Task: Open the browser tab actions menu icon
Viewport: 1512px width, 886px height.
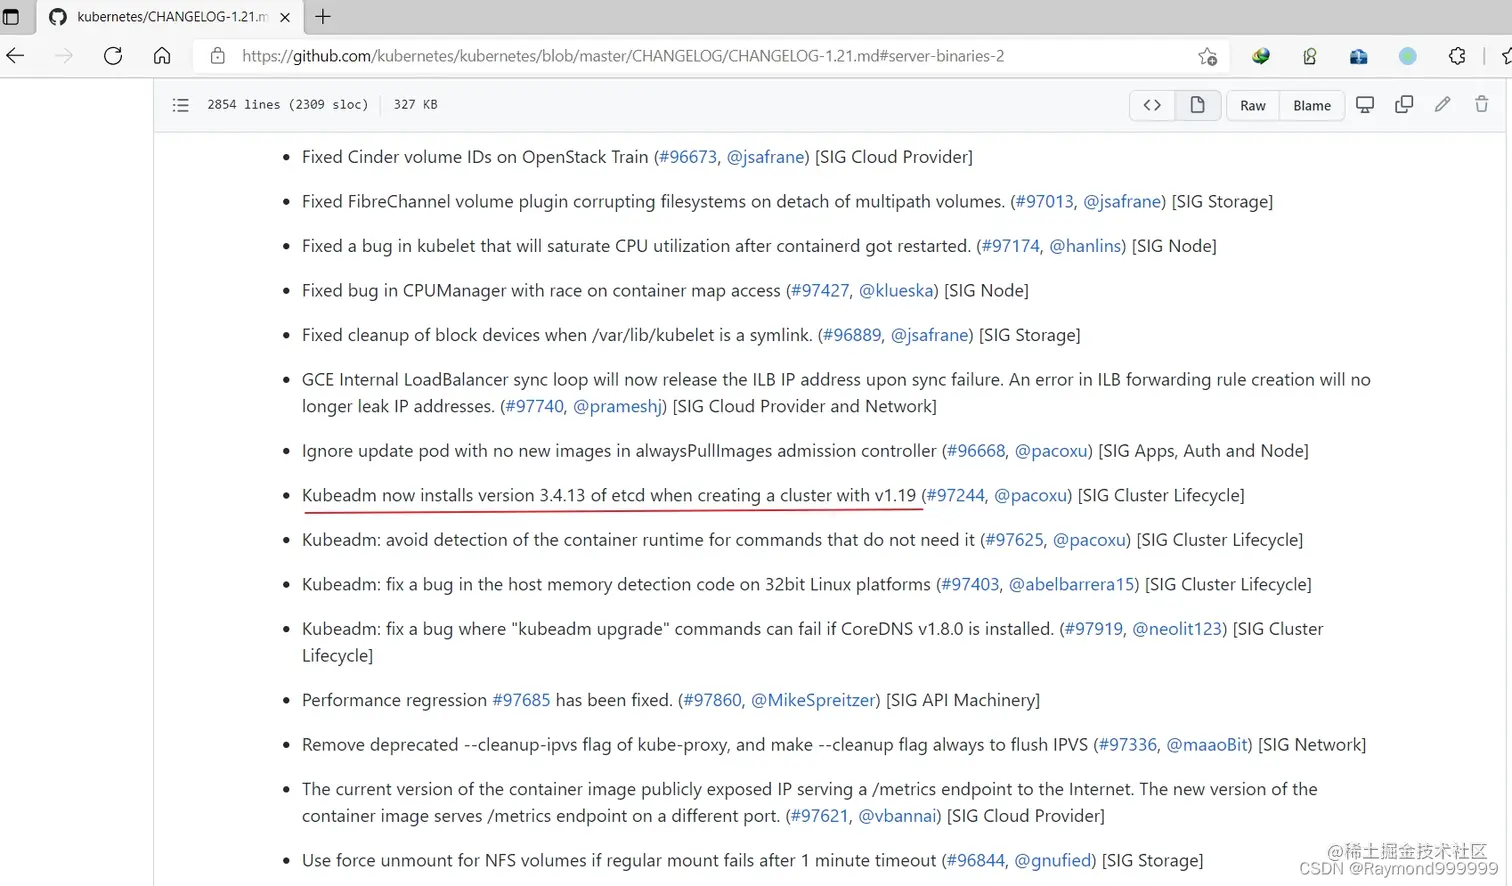Action: 11,17
